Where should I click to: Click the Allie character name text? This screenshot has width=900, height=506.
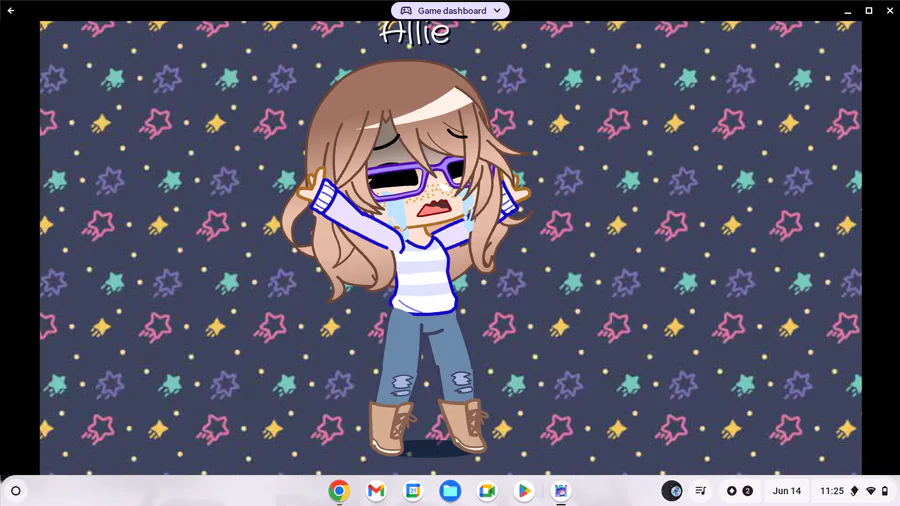[x=415, y=33]
